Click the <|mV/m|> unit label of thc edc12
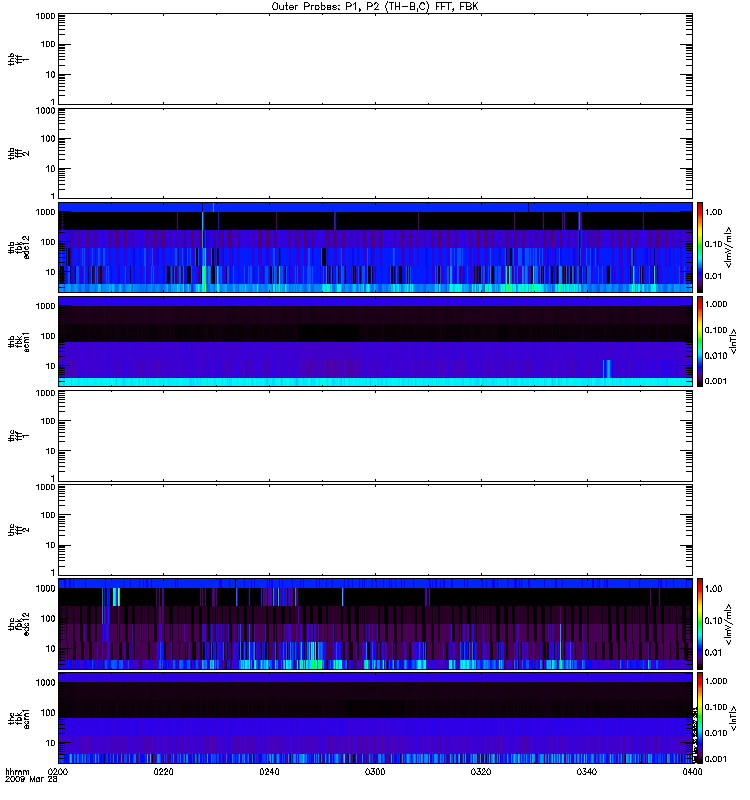This screenshot has height=800, width=750. click(729, 624)
